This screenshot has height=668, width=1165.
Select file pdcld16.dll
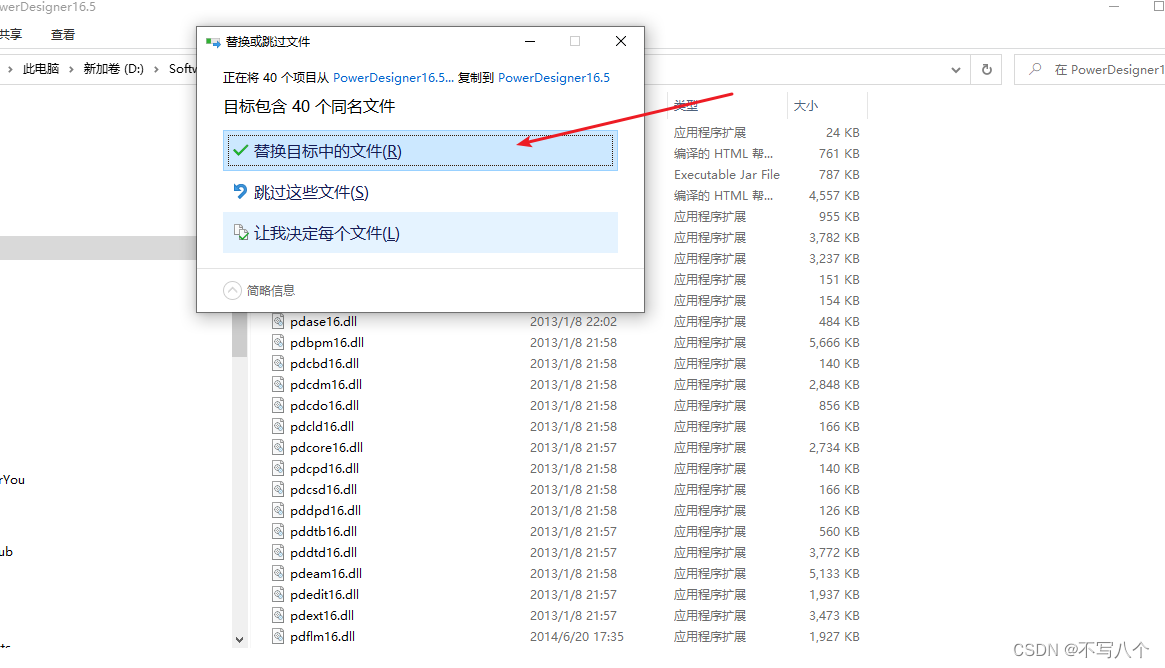(322, 427)
